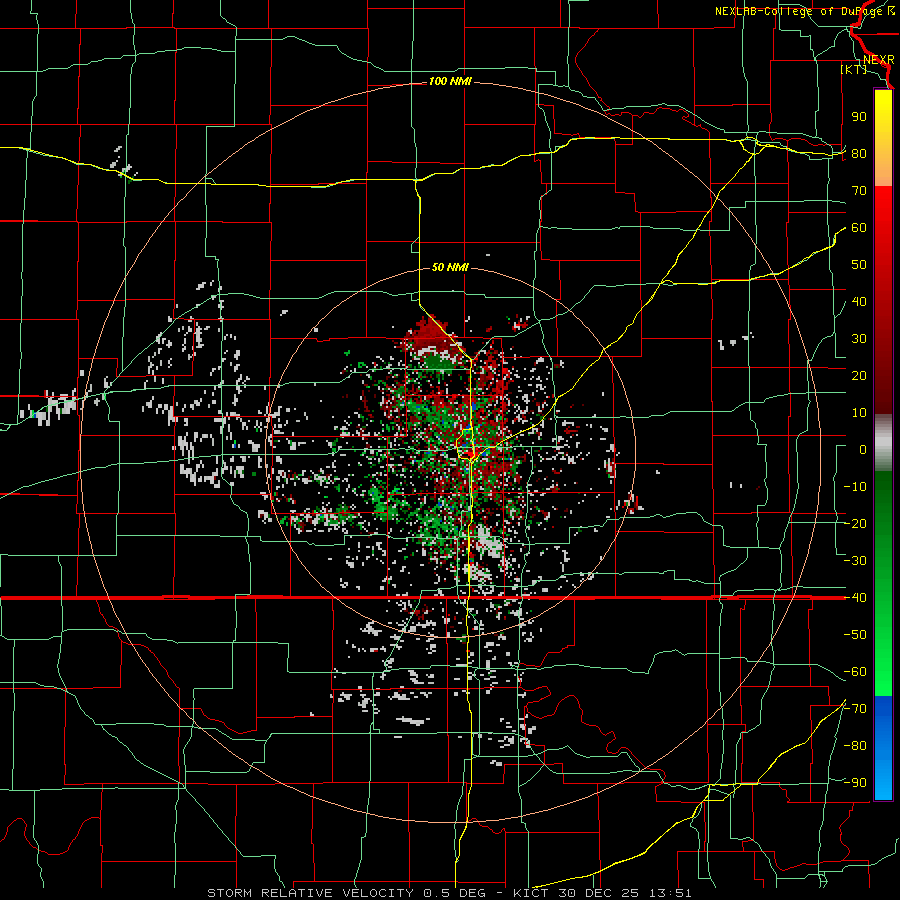Screen dimensions: 900x900
Task: Click the gray zero-velocity segment of the color bar
Action: click(883, 442)
